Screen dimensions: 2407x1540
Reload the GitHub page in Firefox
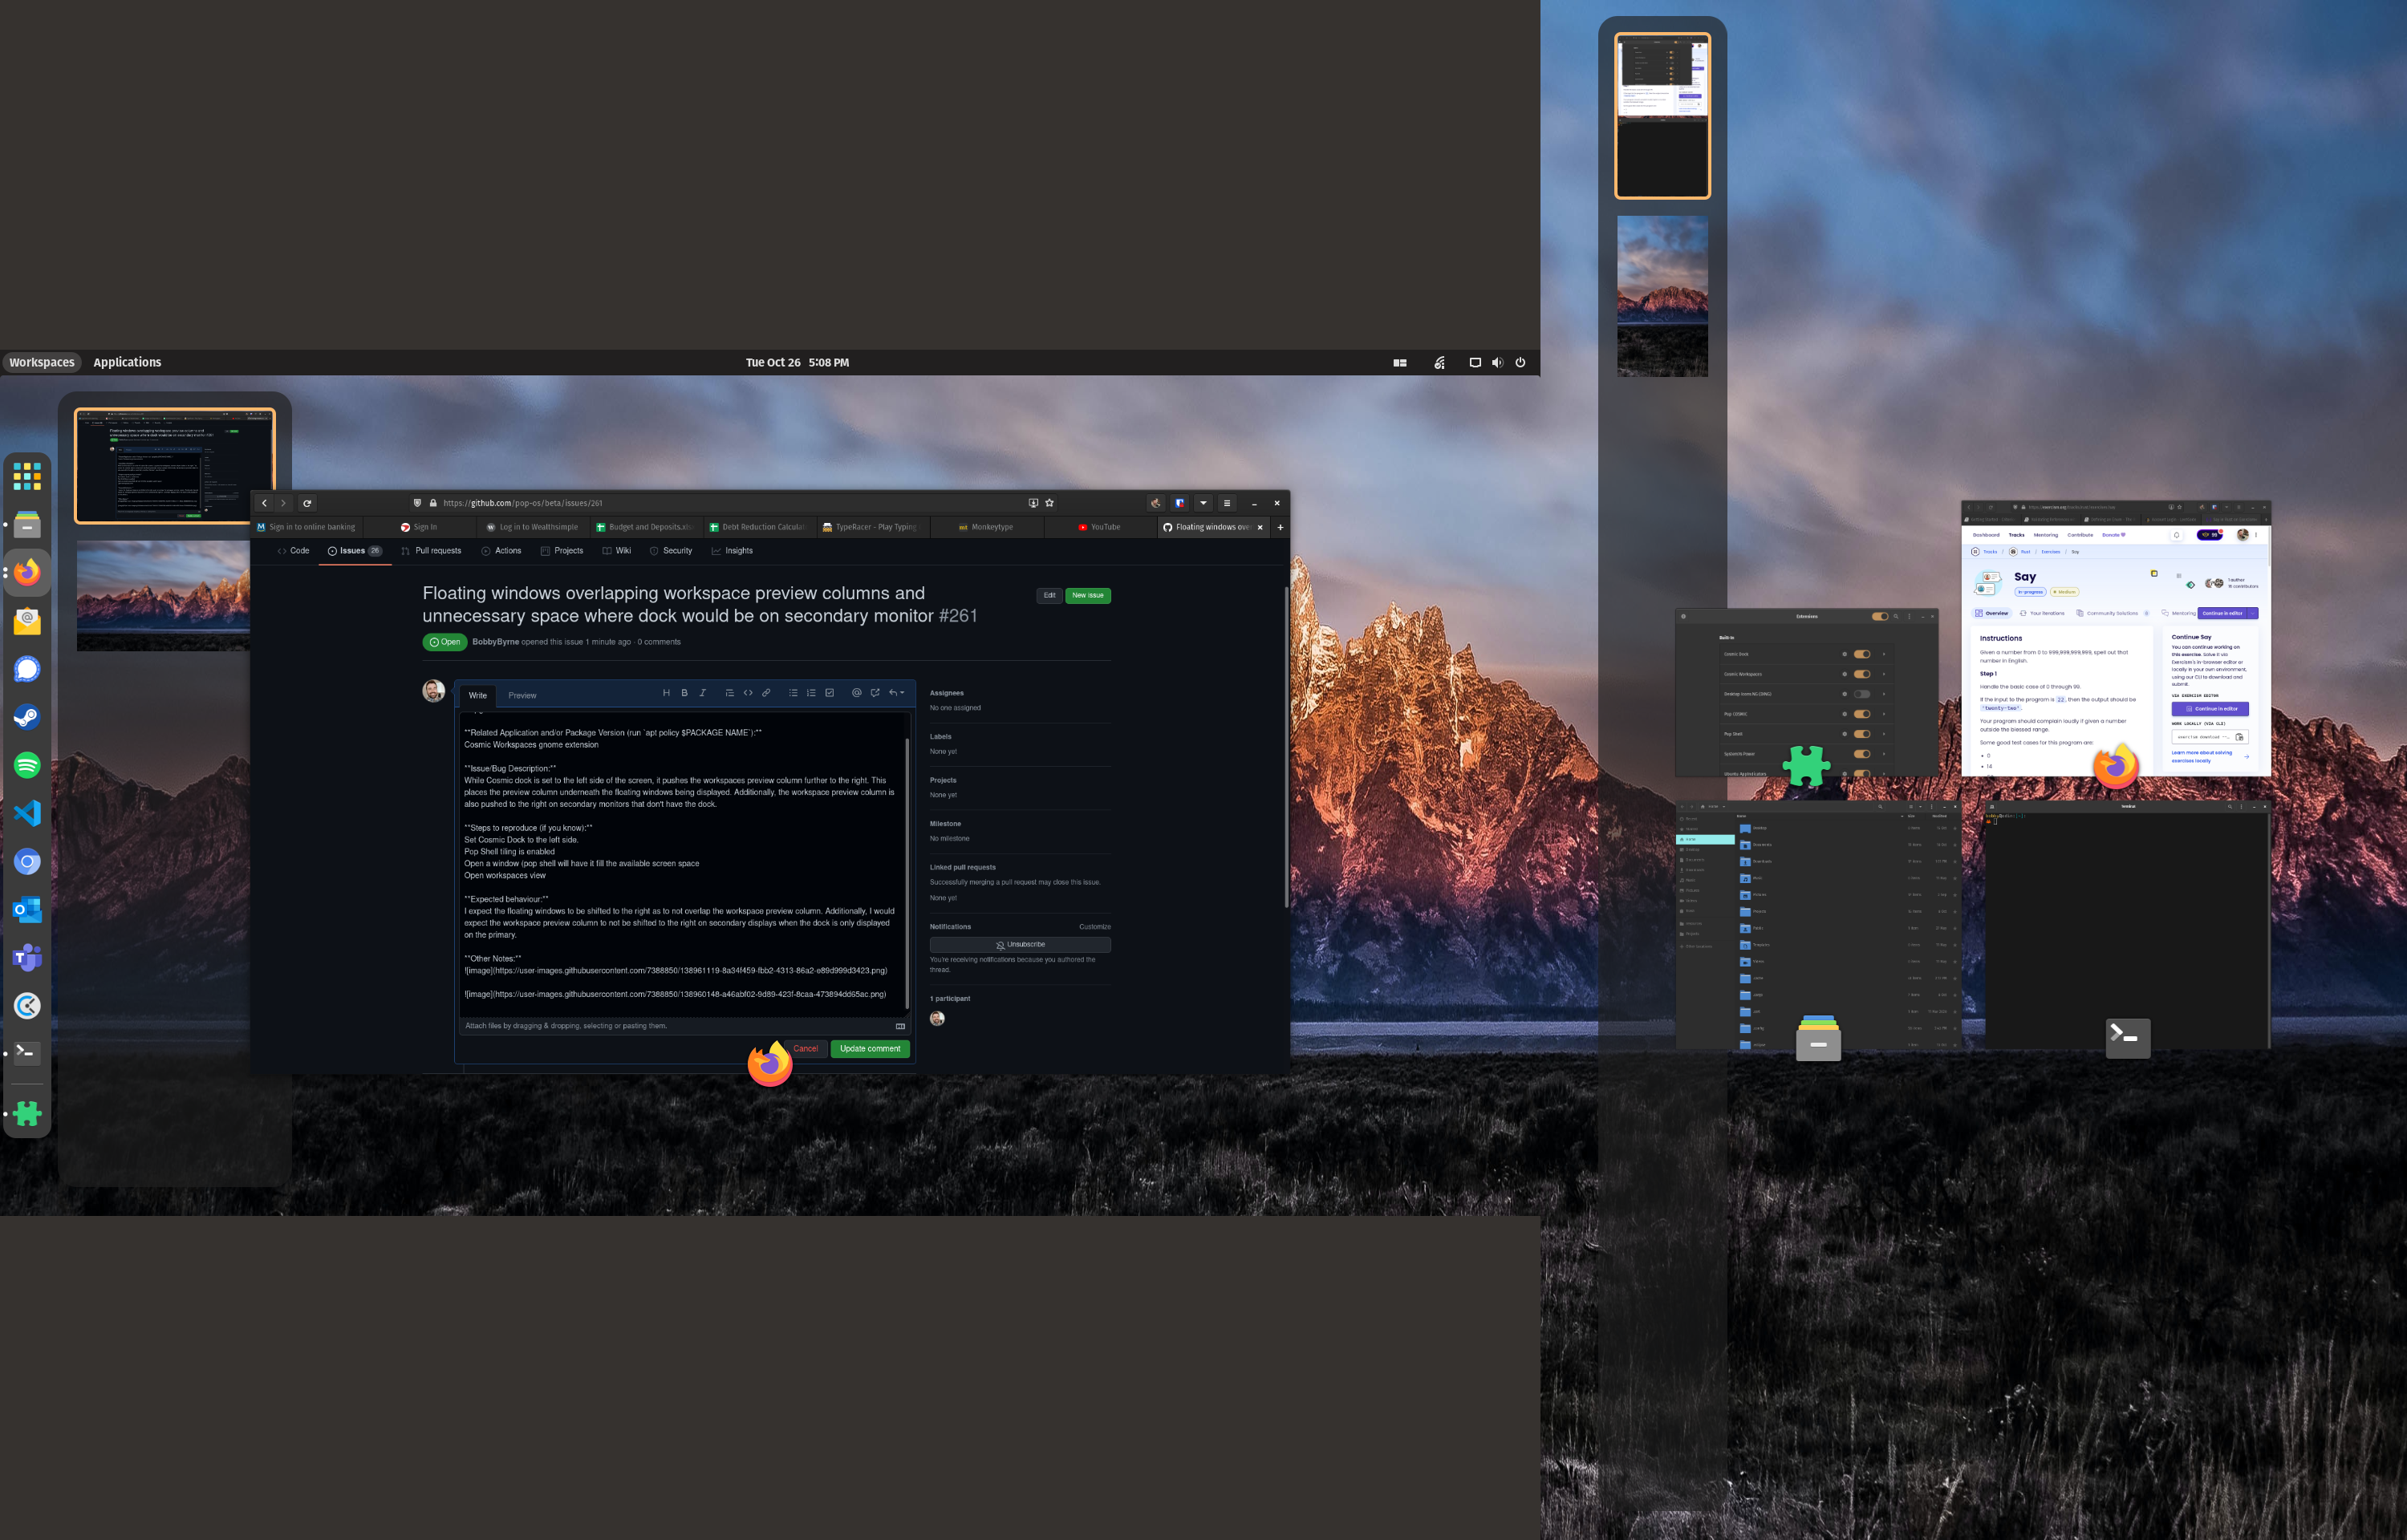tap(307, 503)
